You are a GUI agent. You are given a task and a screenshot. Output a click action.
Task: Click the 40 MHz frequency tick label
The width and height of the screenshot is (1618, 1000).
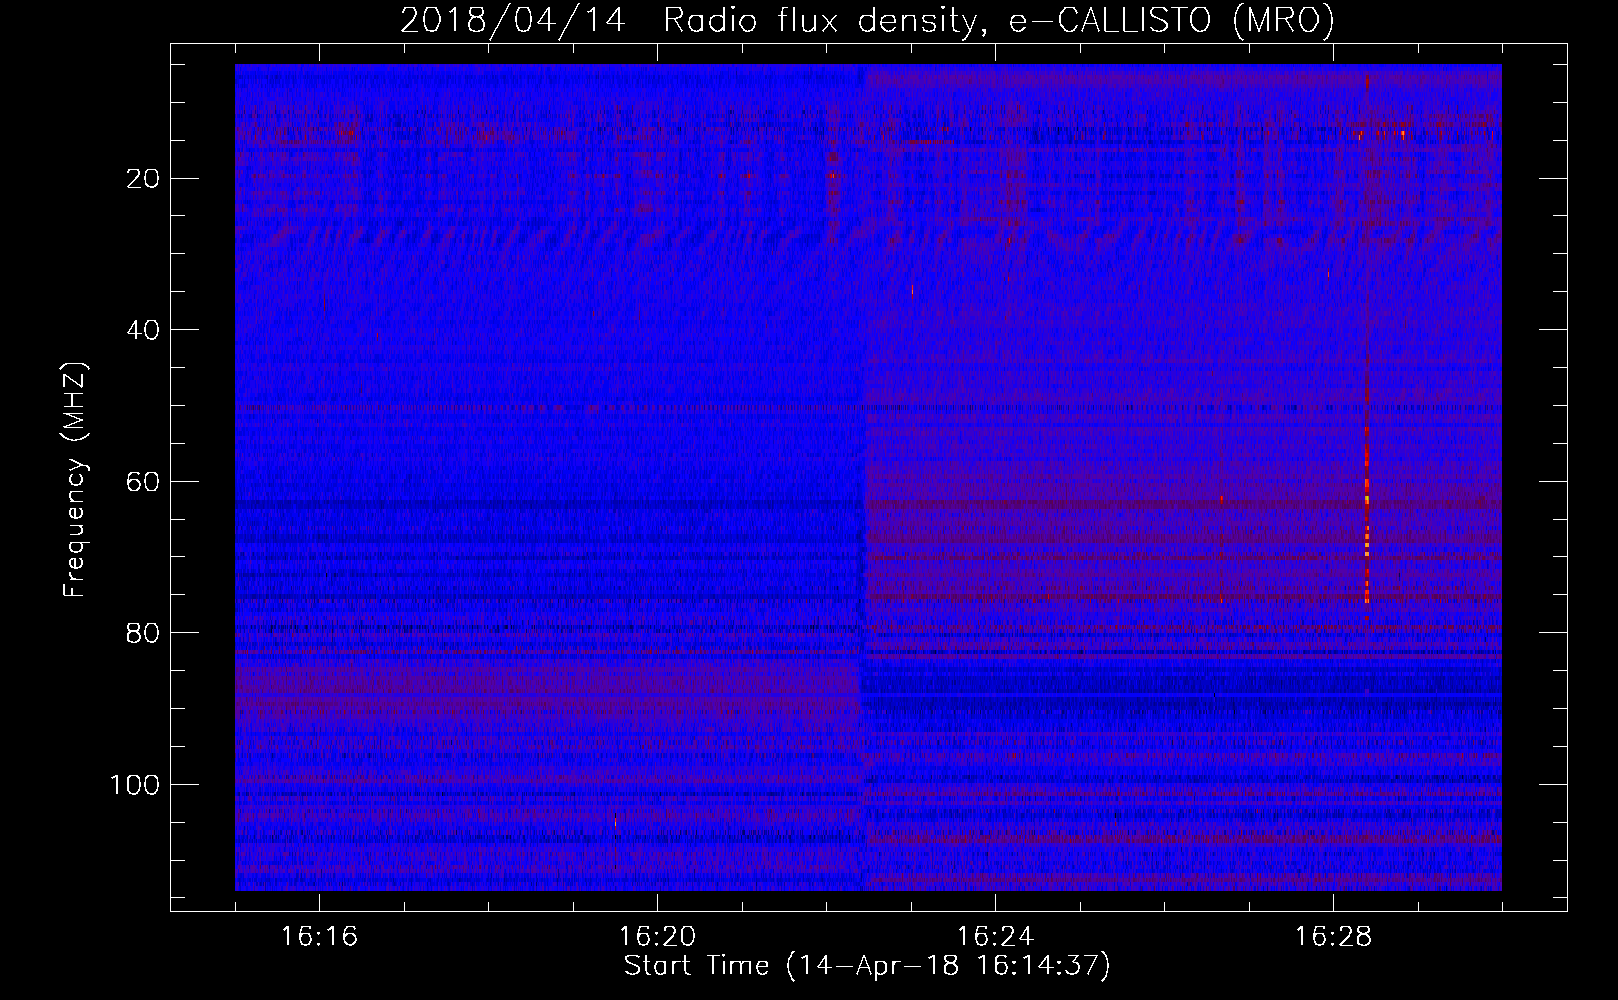pos(144,330)
